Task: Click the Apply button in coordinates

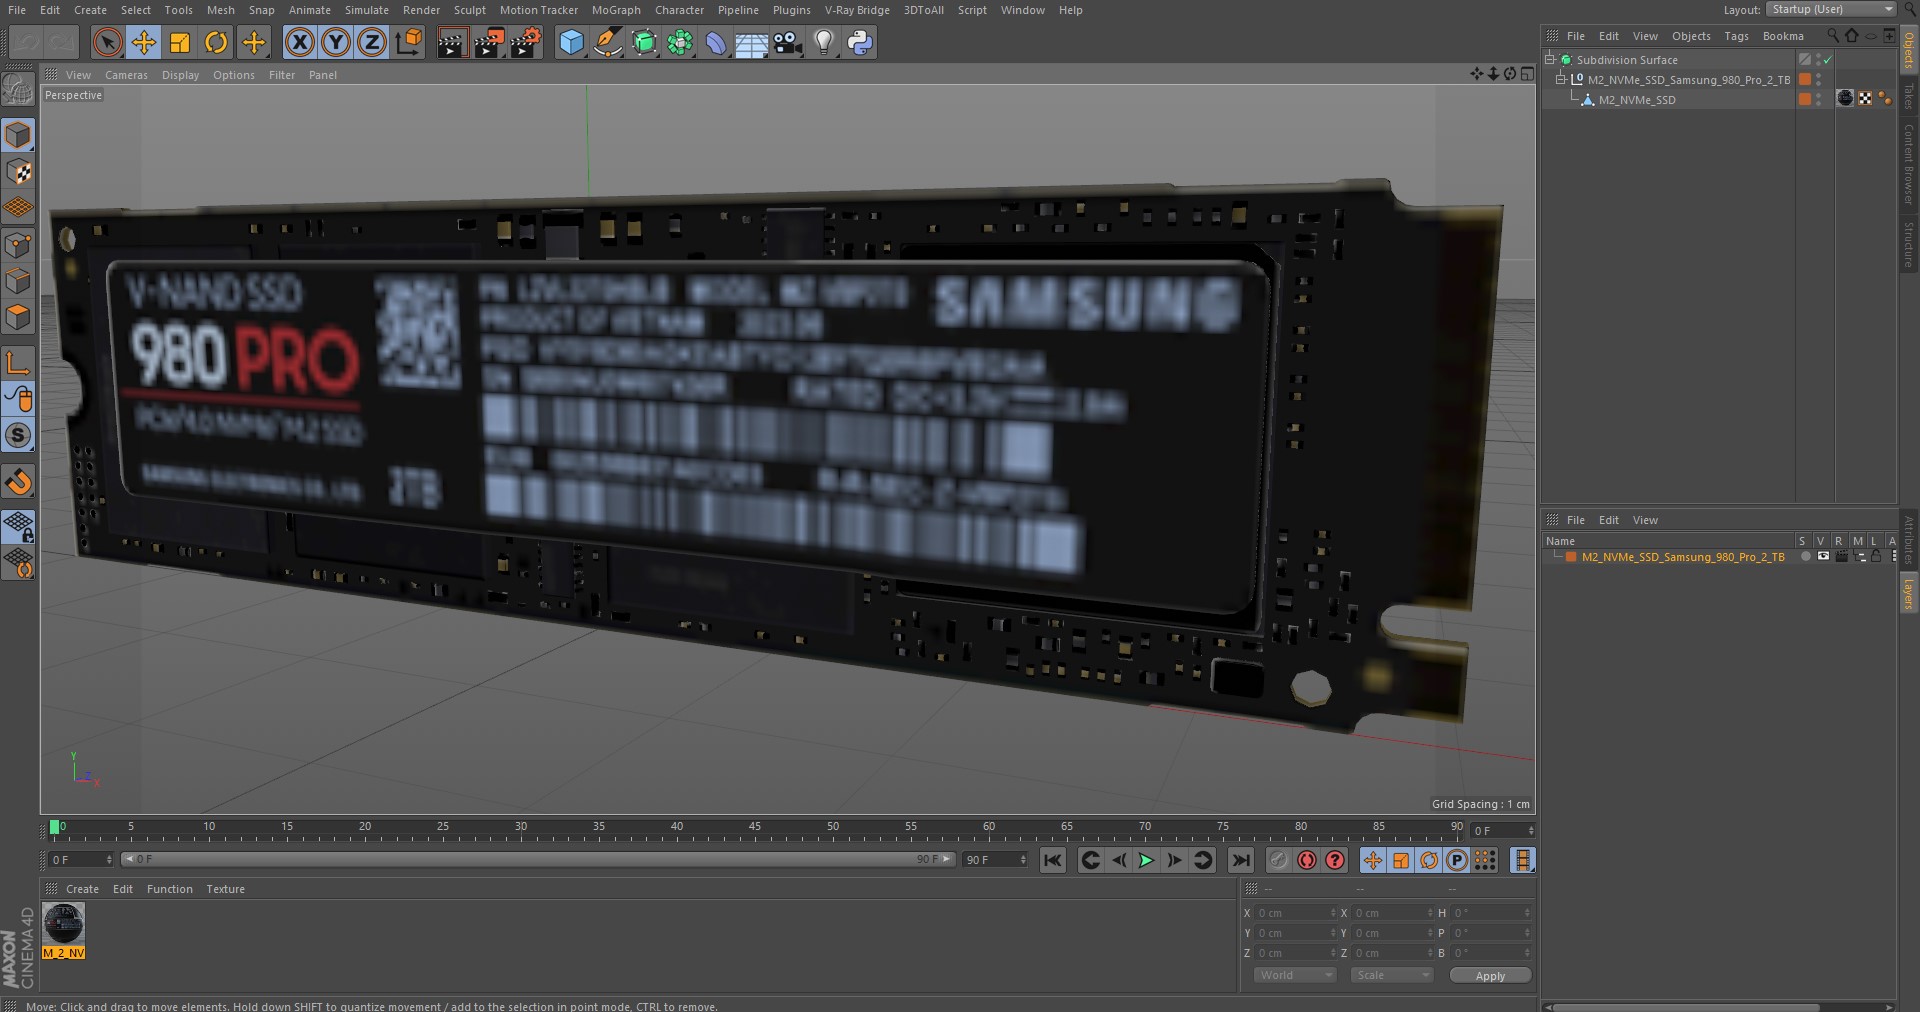Action: pyautogui.click(x=1490, y=976)
